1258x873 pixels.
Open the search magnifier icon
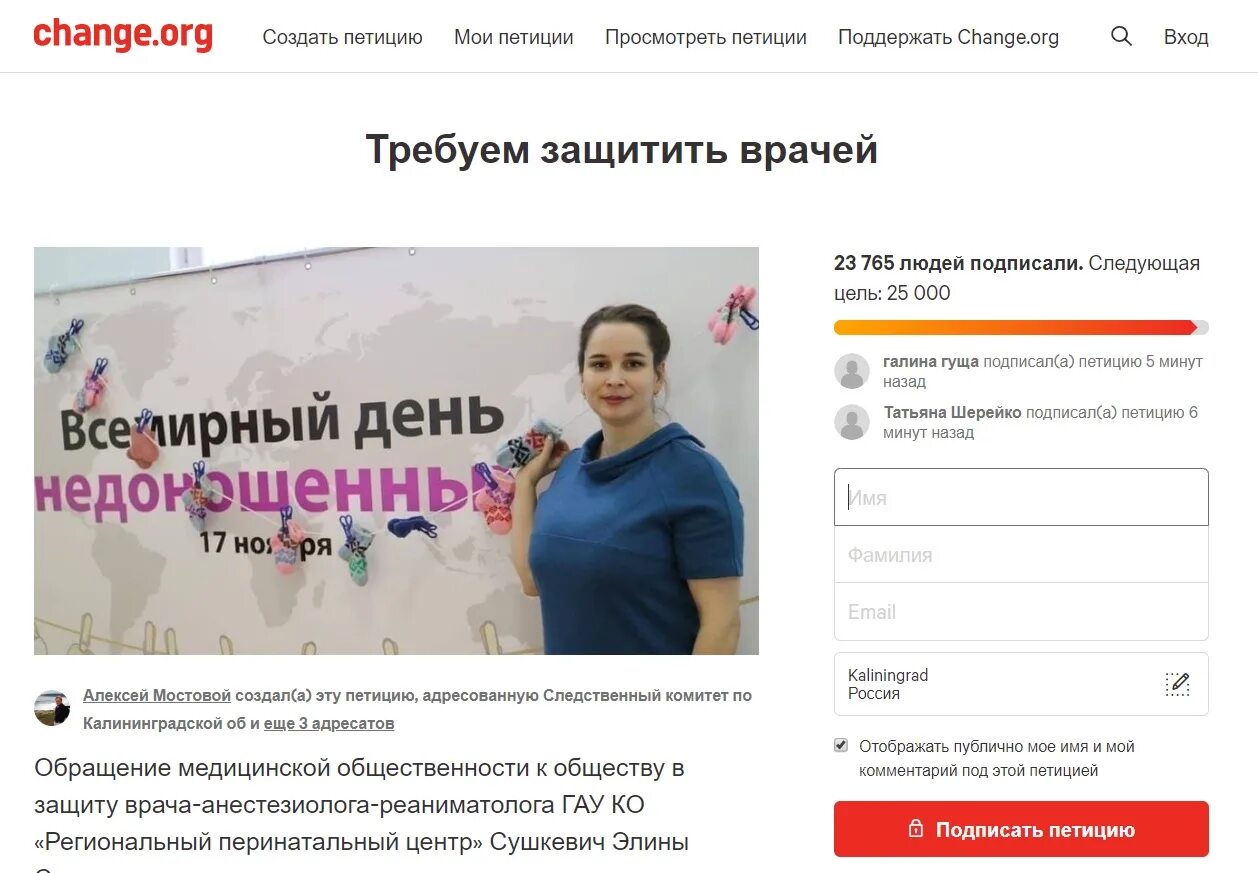(x=1122, y=37)
